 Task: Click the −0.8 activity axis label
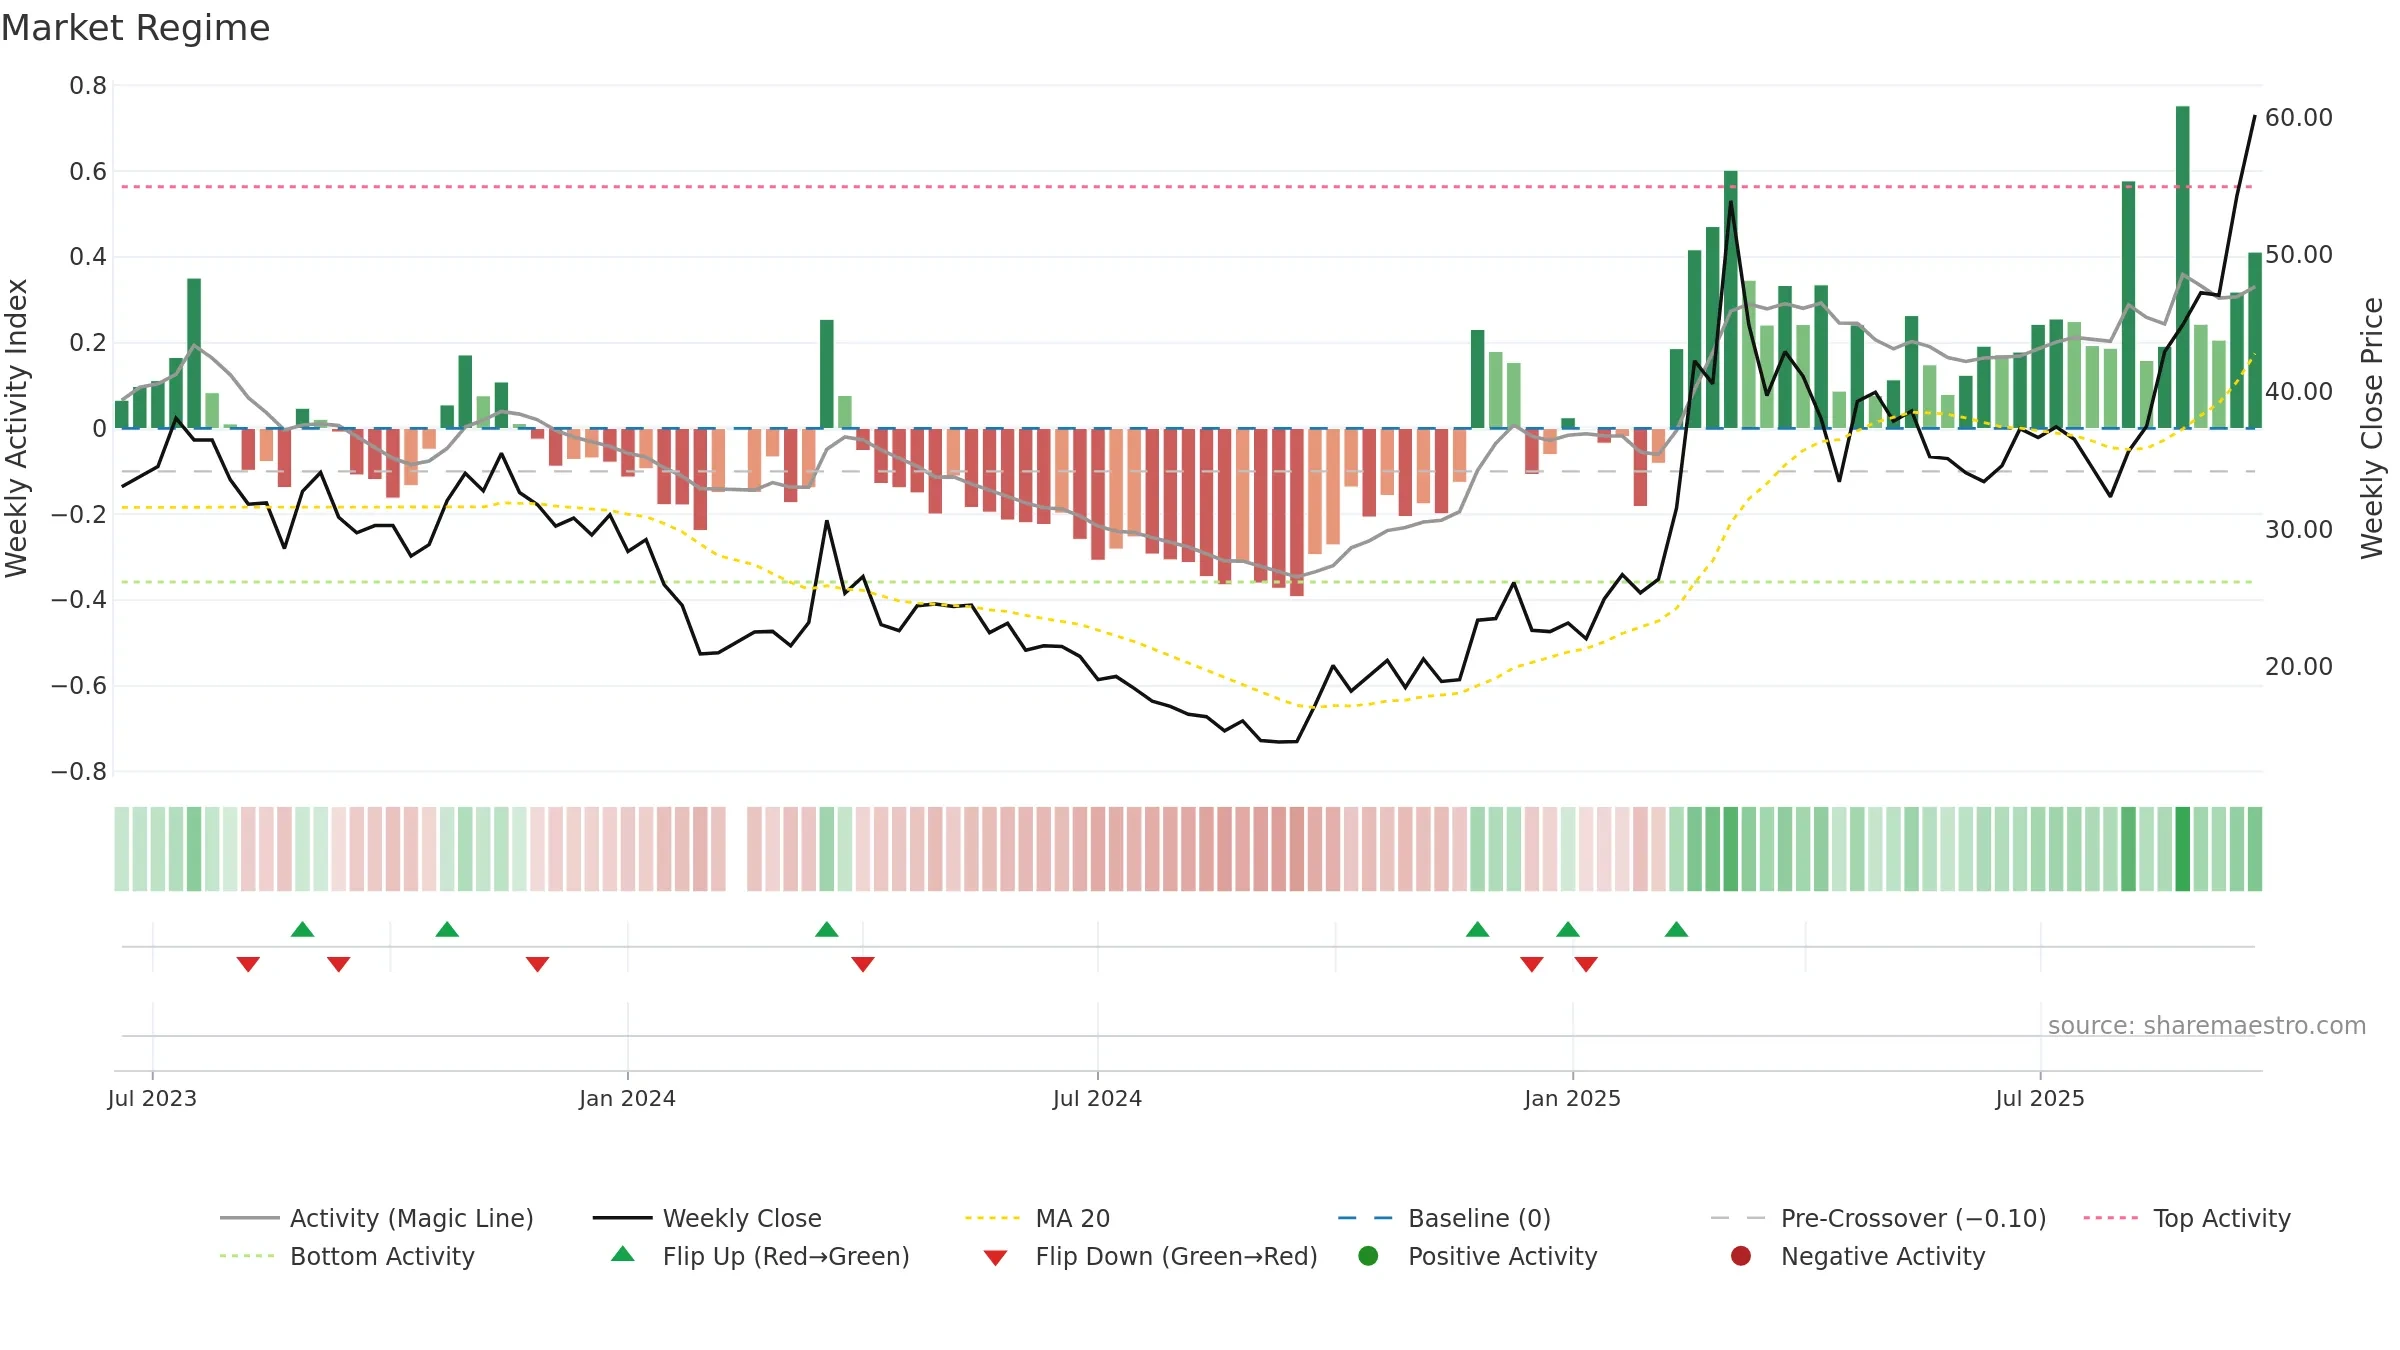79,772
